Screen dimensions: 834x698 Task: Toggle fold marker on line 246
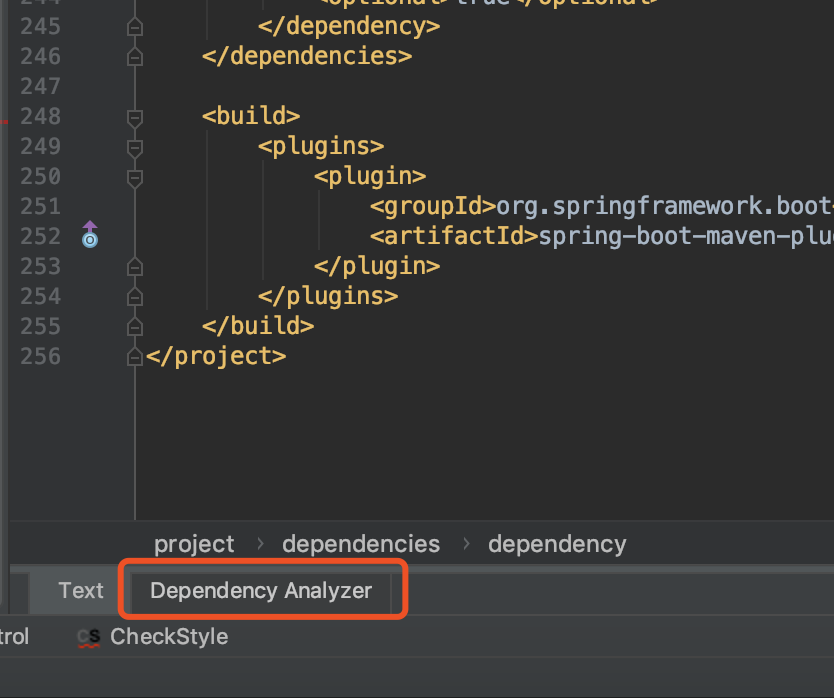(135, 56)
